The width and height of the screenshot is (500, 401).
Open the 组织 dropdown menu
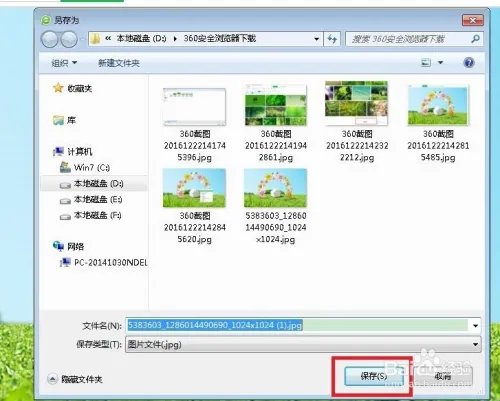(64, 63)
